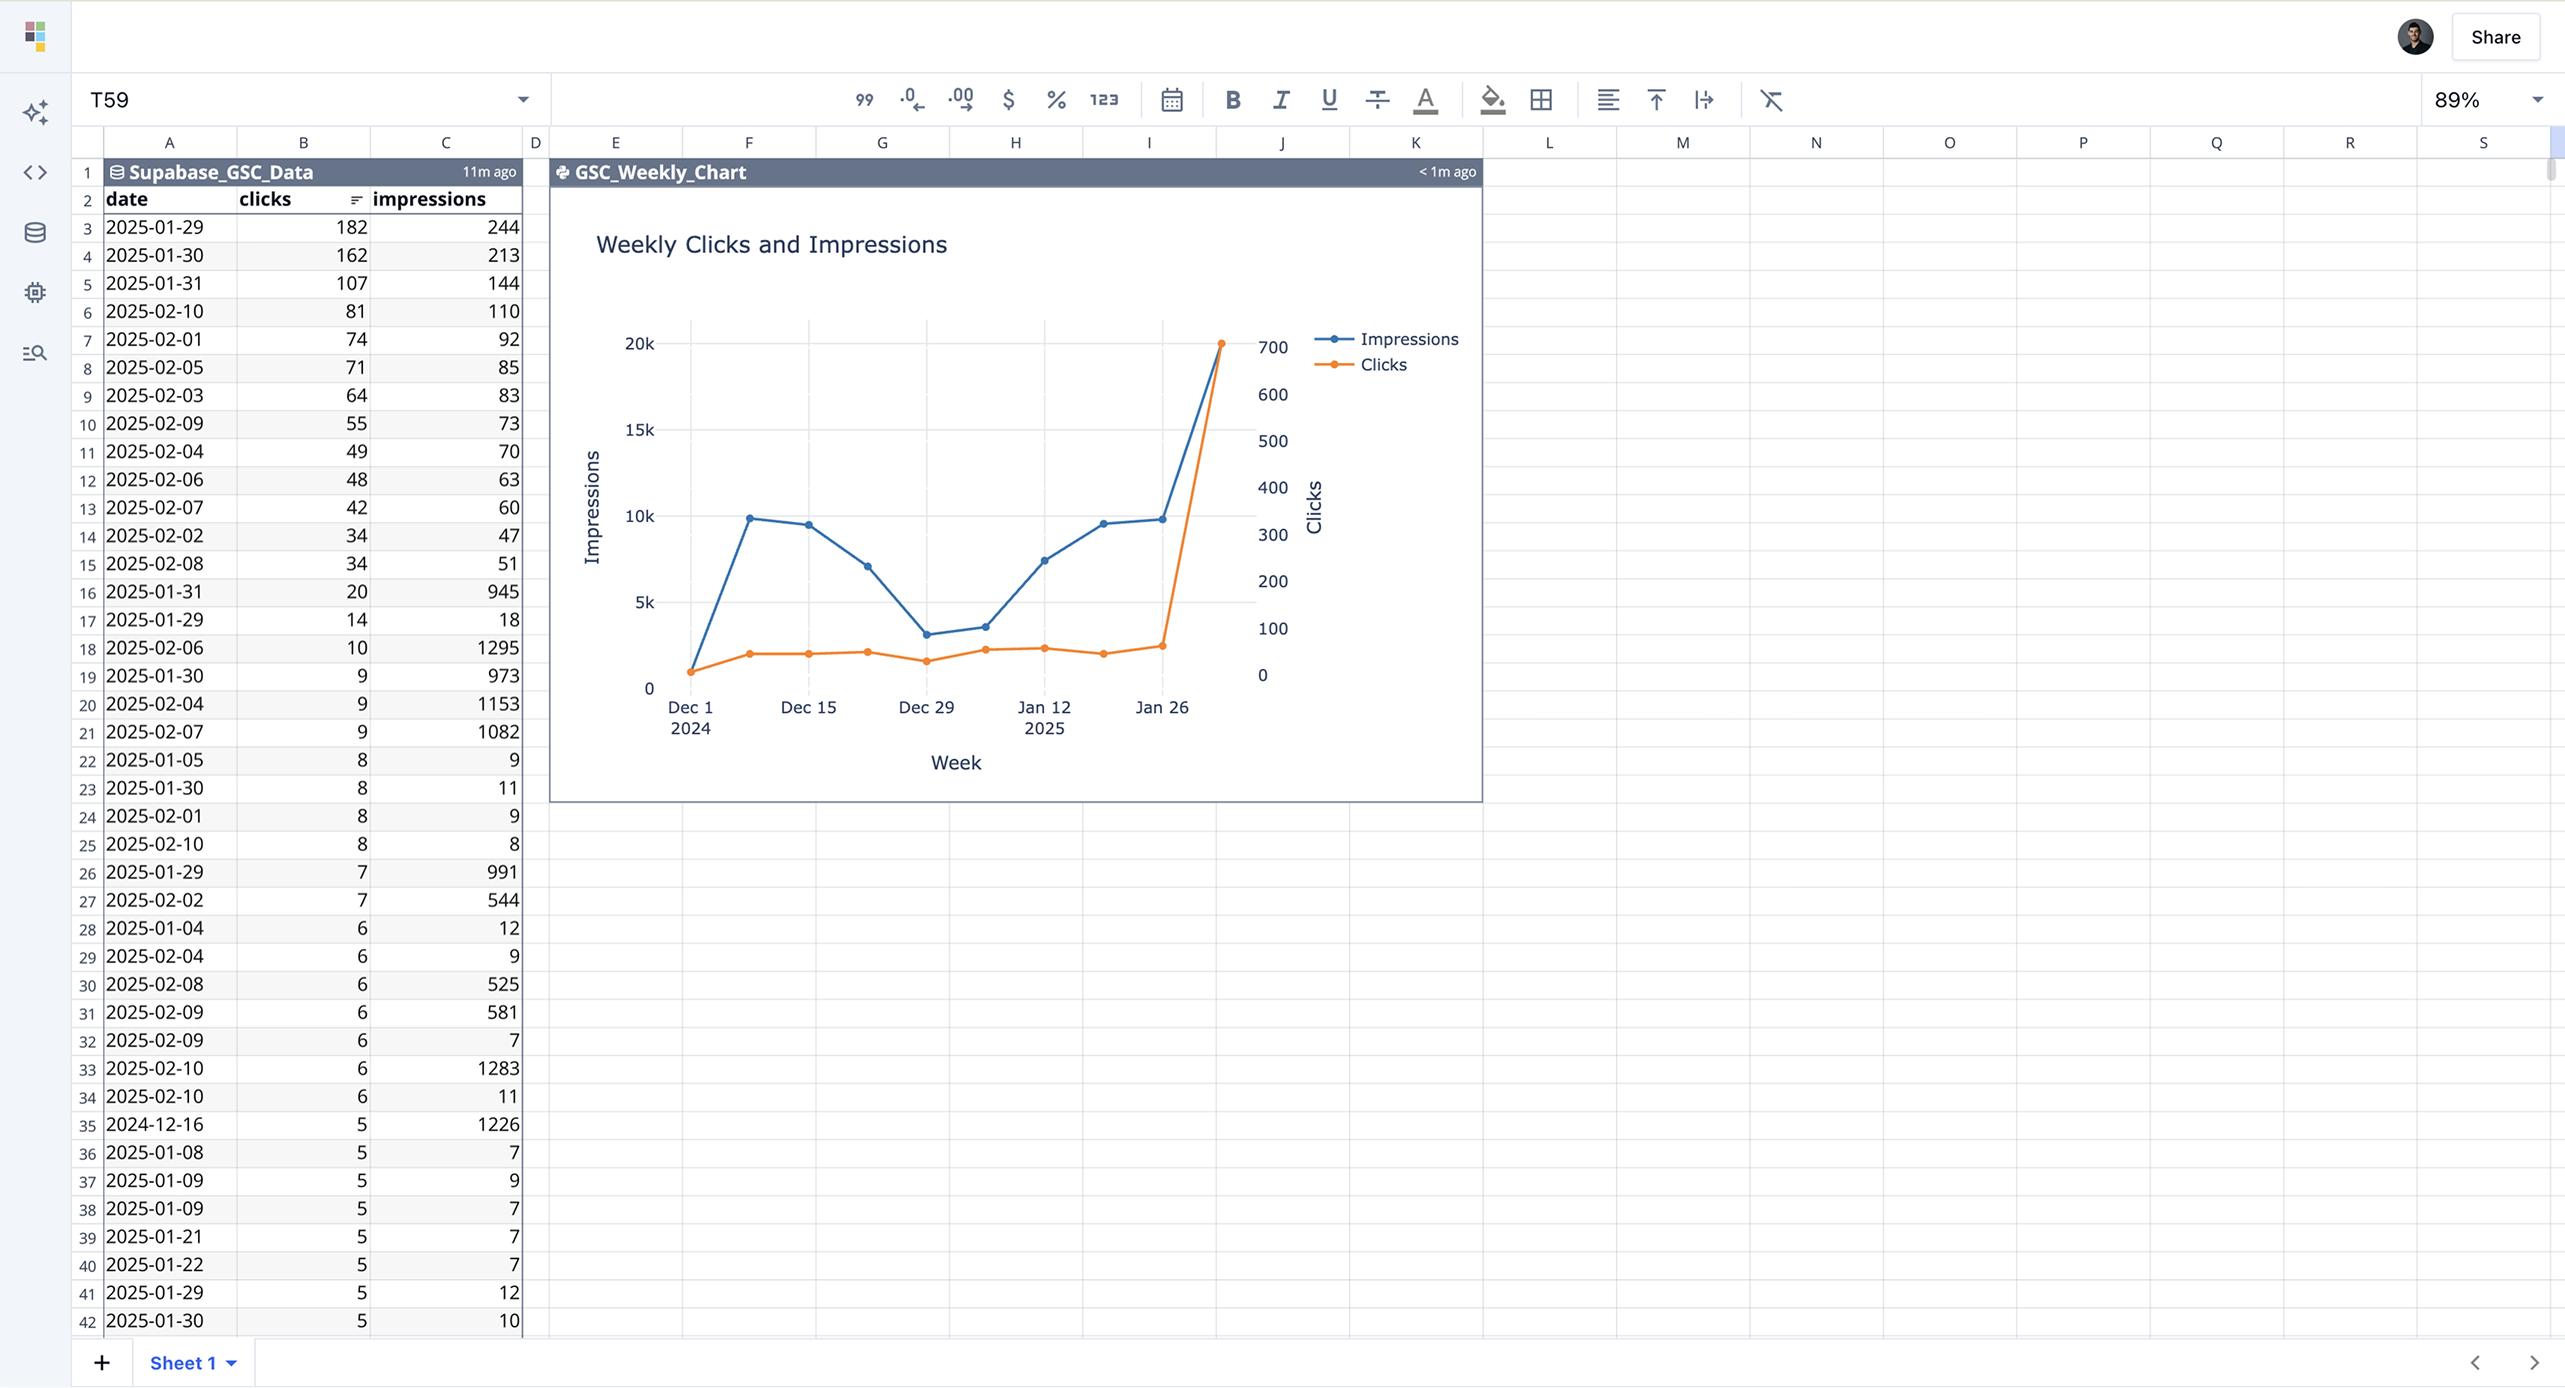Click the GSC_Weekly_Chart table header
2565x1388 pixels.
pos(660,172)
